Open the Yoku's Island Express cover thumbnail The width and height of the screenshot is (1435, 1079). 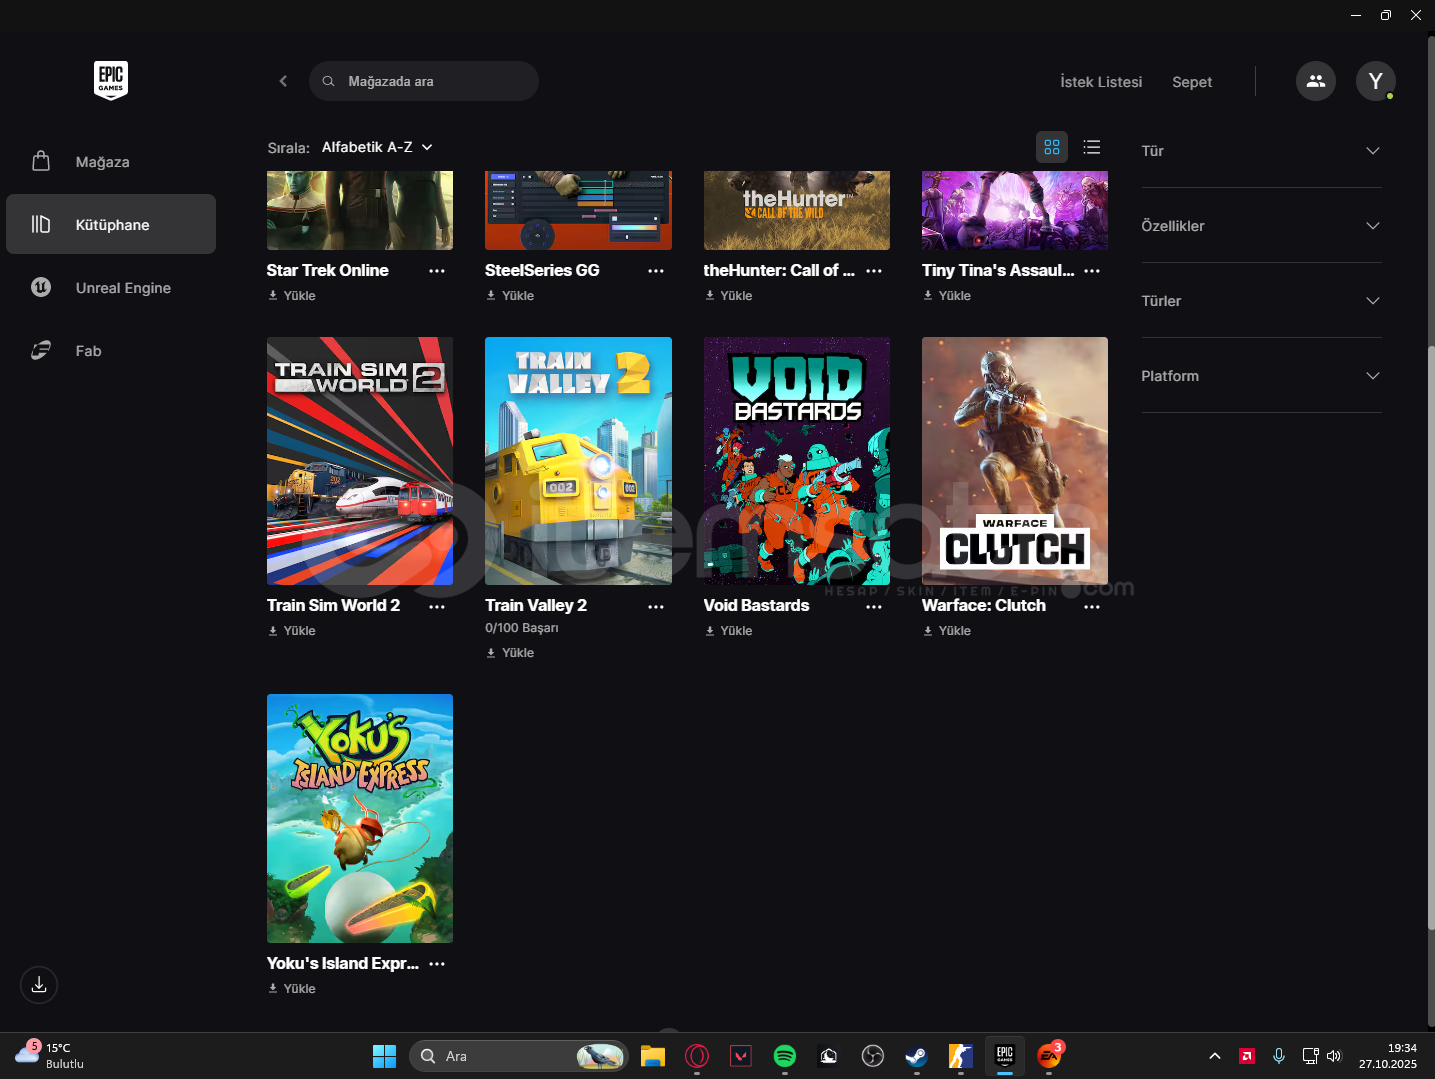pos(360,818)
